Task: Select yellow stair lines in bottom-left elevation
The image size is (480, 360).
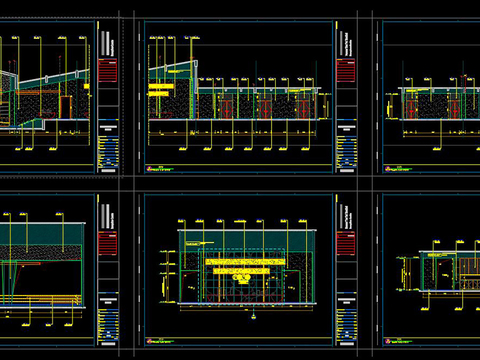Action: (x=41, y=299)
